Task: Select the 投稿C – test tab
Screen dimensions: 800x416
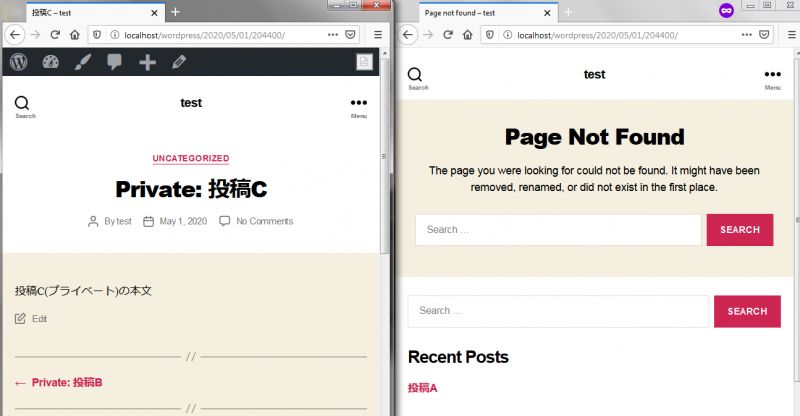Action: pyautogui.click(x=89, y=13)
